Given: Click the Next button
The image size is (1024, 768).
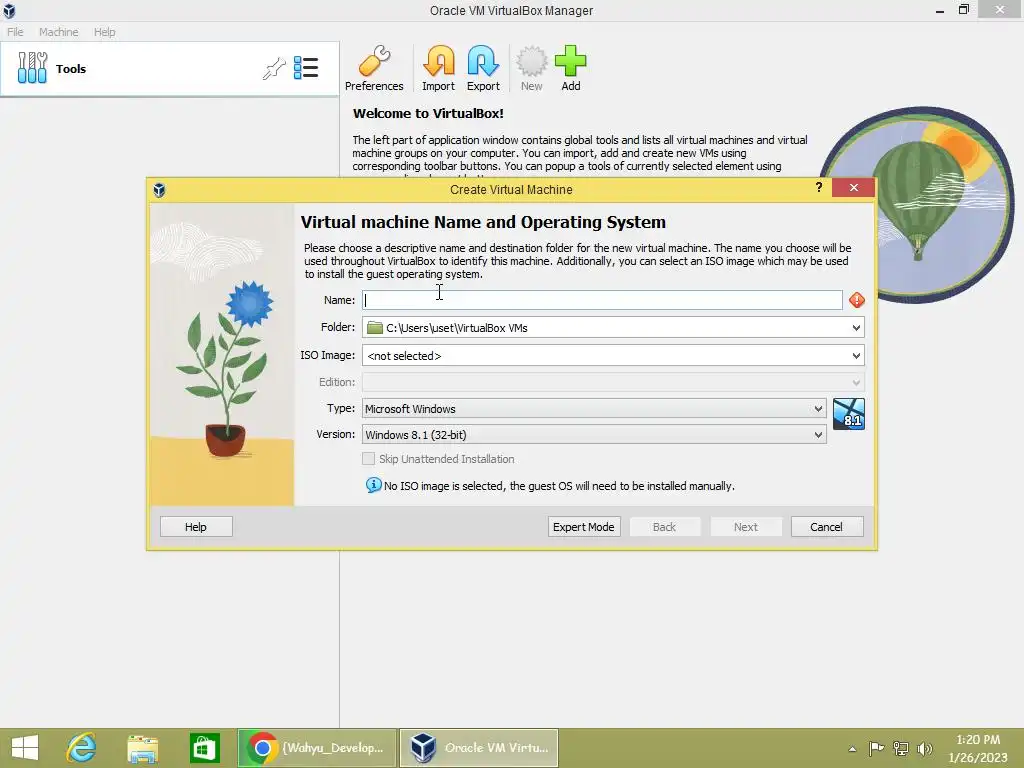Looking at the screenshot, I should click(746, 527).
